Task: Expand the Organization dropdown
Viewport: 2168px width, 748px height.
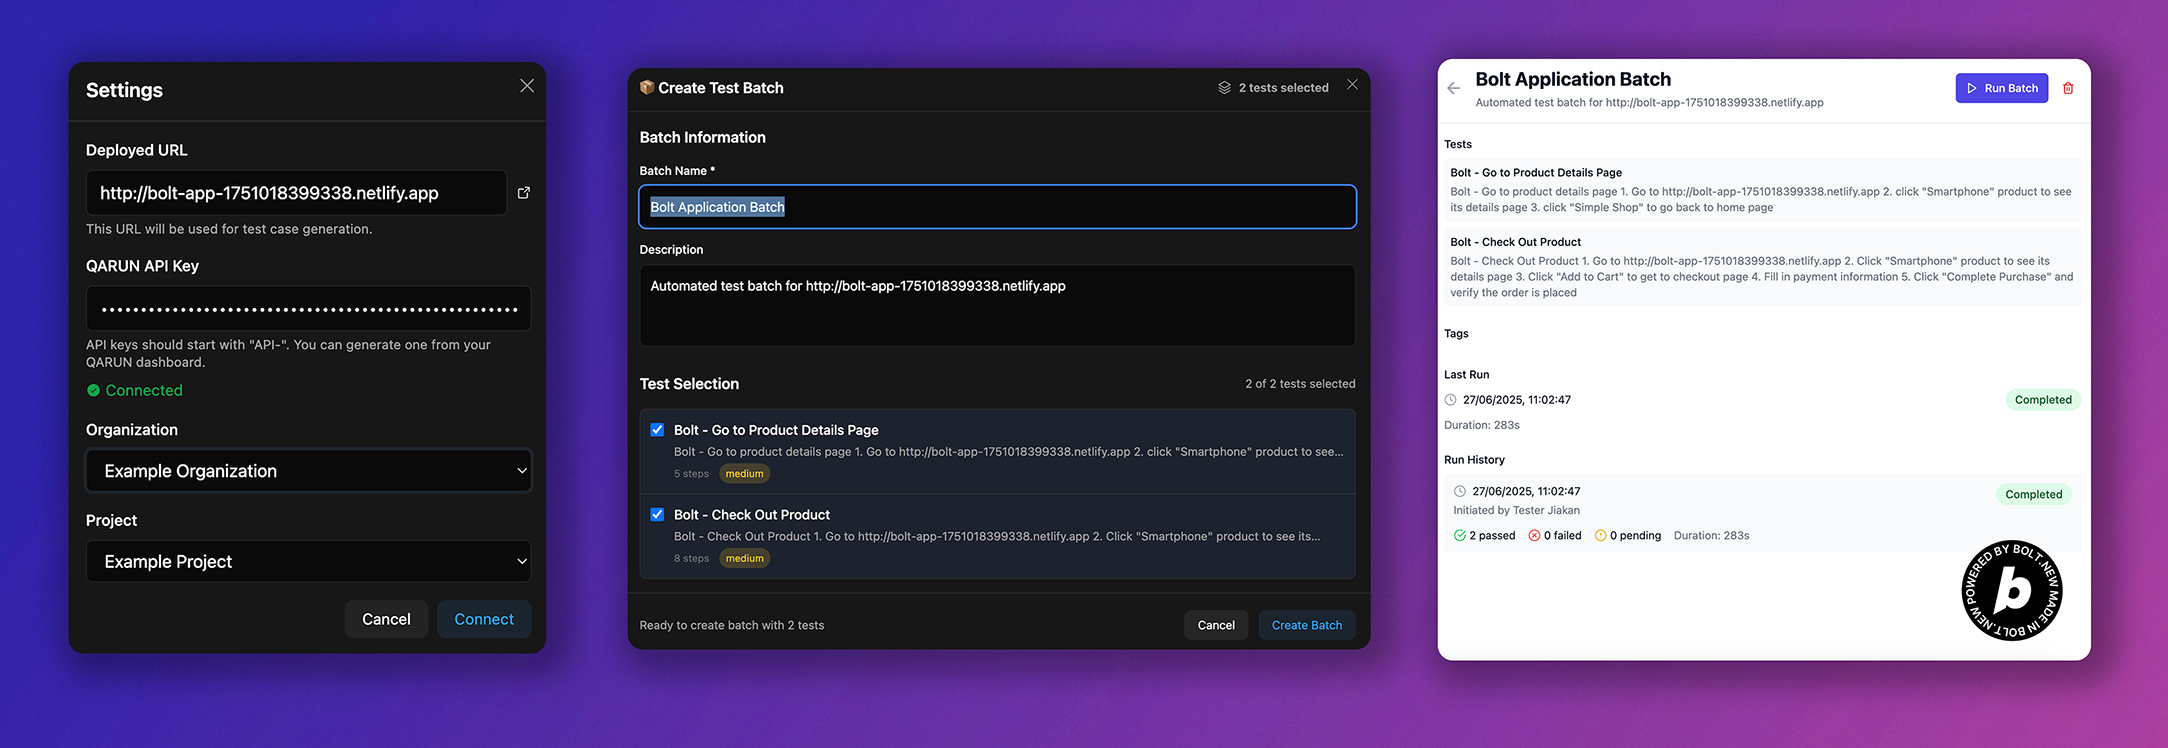Action: click(x=308, y=471)
